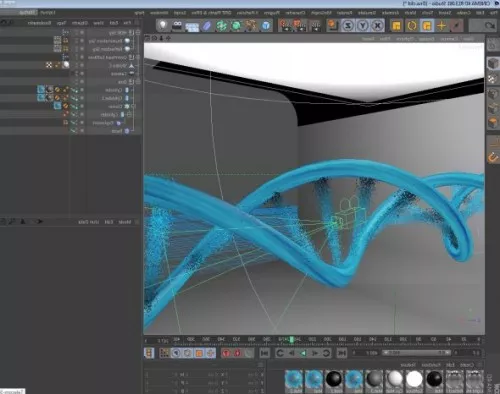The width and height of the screenshot is (500, 394).
Task: Open the Tags menu in Object Manager
Action: [61, 23]
